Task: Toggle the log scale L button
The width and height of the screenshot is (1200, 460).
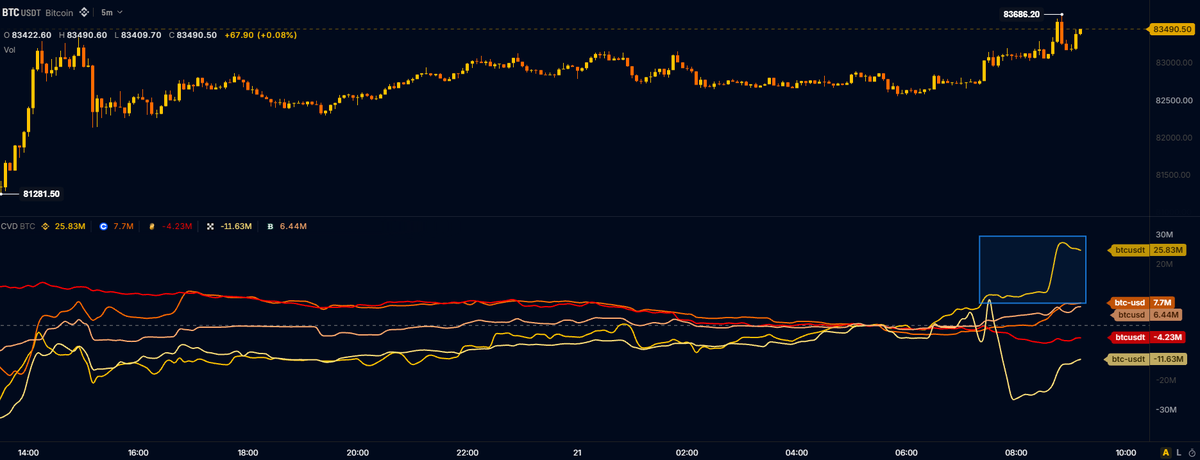Action: click(1178, 453)
